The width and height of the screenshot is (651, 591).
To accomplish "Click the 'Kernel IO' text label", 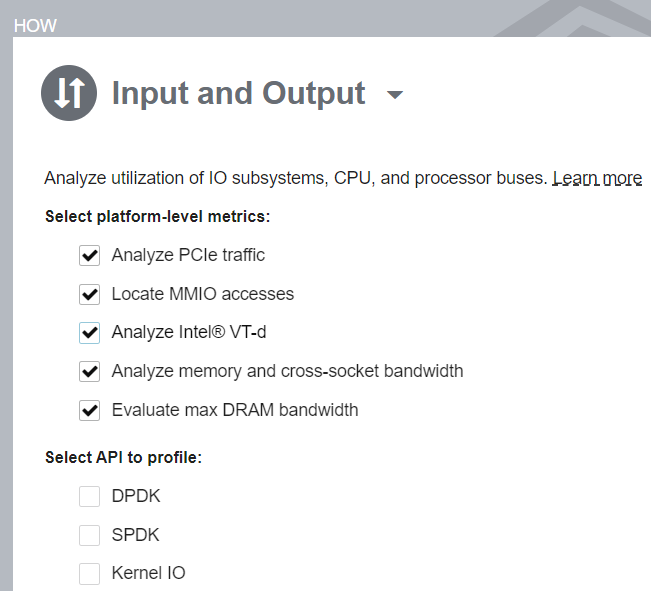I will [148, 573].
